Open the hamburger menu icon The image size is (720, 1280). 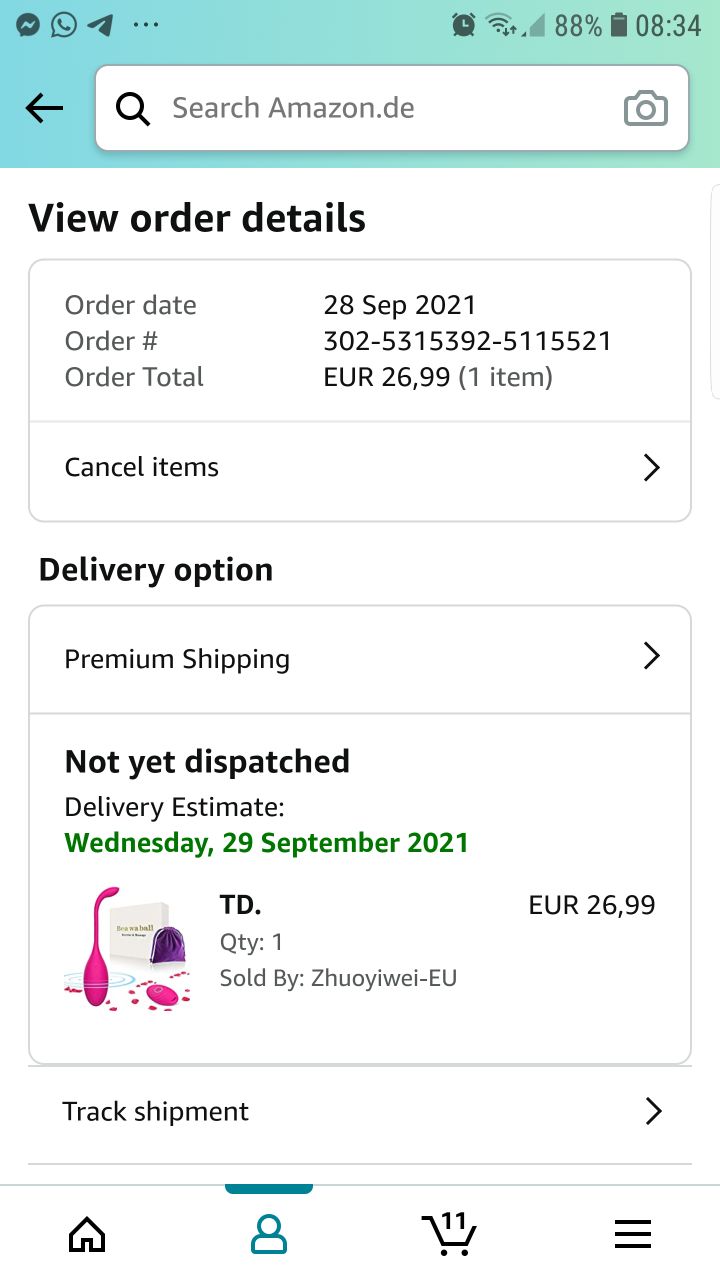632,1234
